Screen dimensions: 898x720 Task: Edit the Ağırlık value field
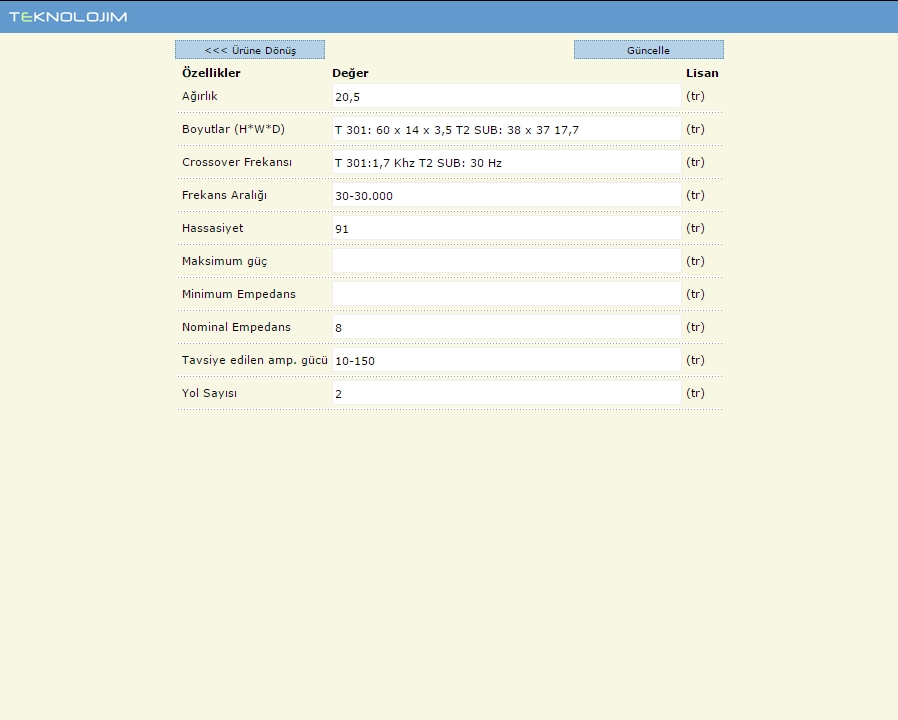(506, 96)
